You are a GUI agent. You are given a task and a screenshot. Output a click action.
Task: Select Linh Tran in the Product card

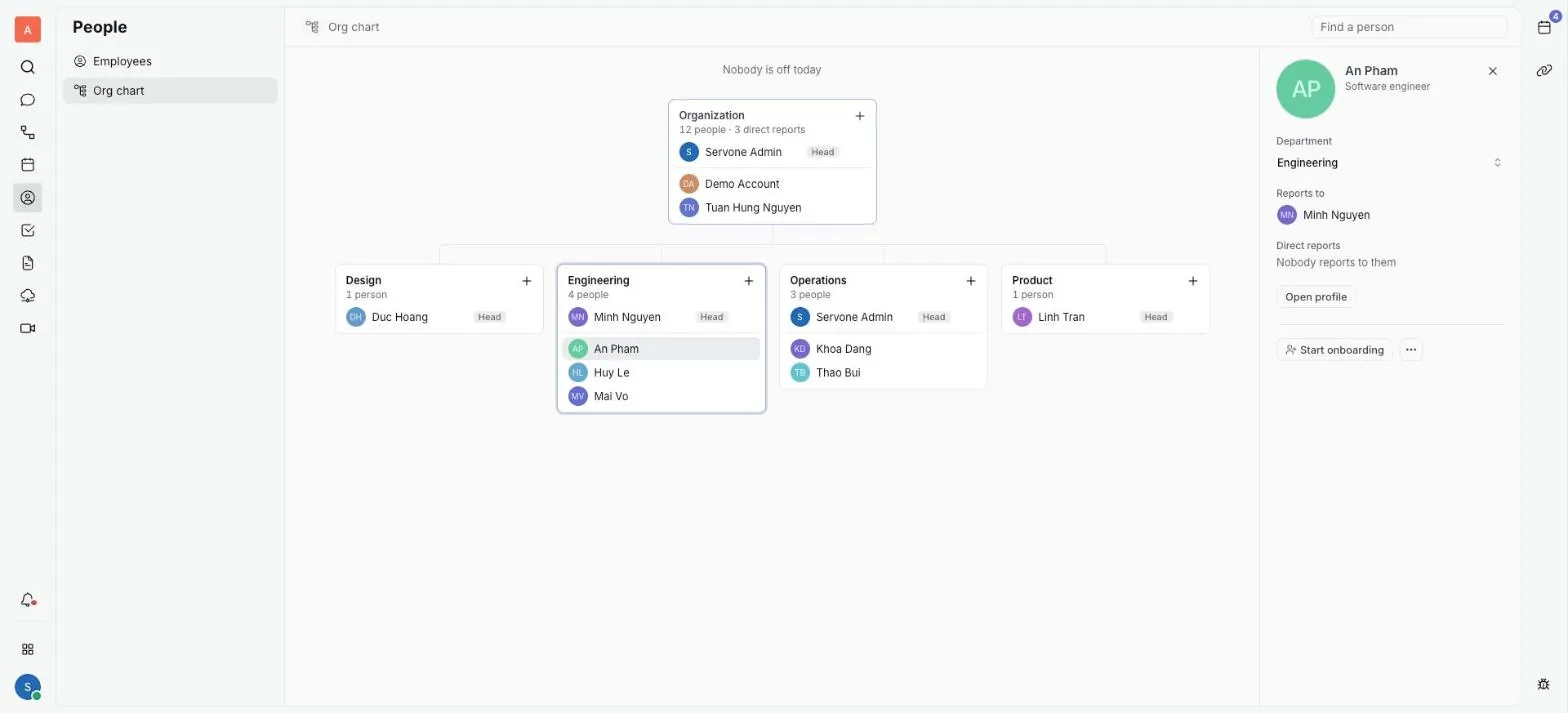[1105, 317]
